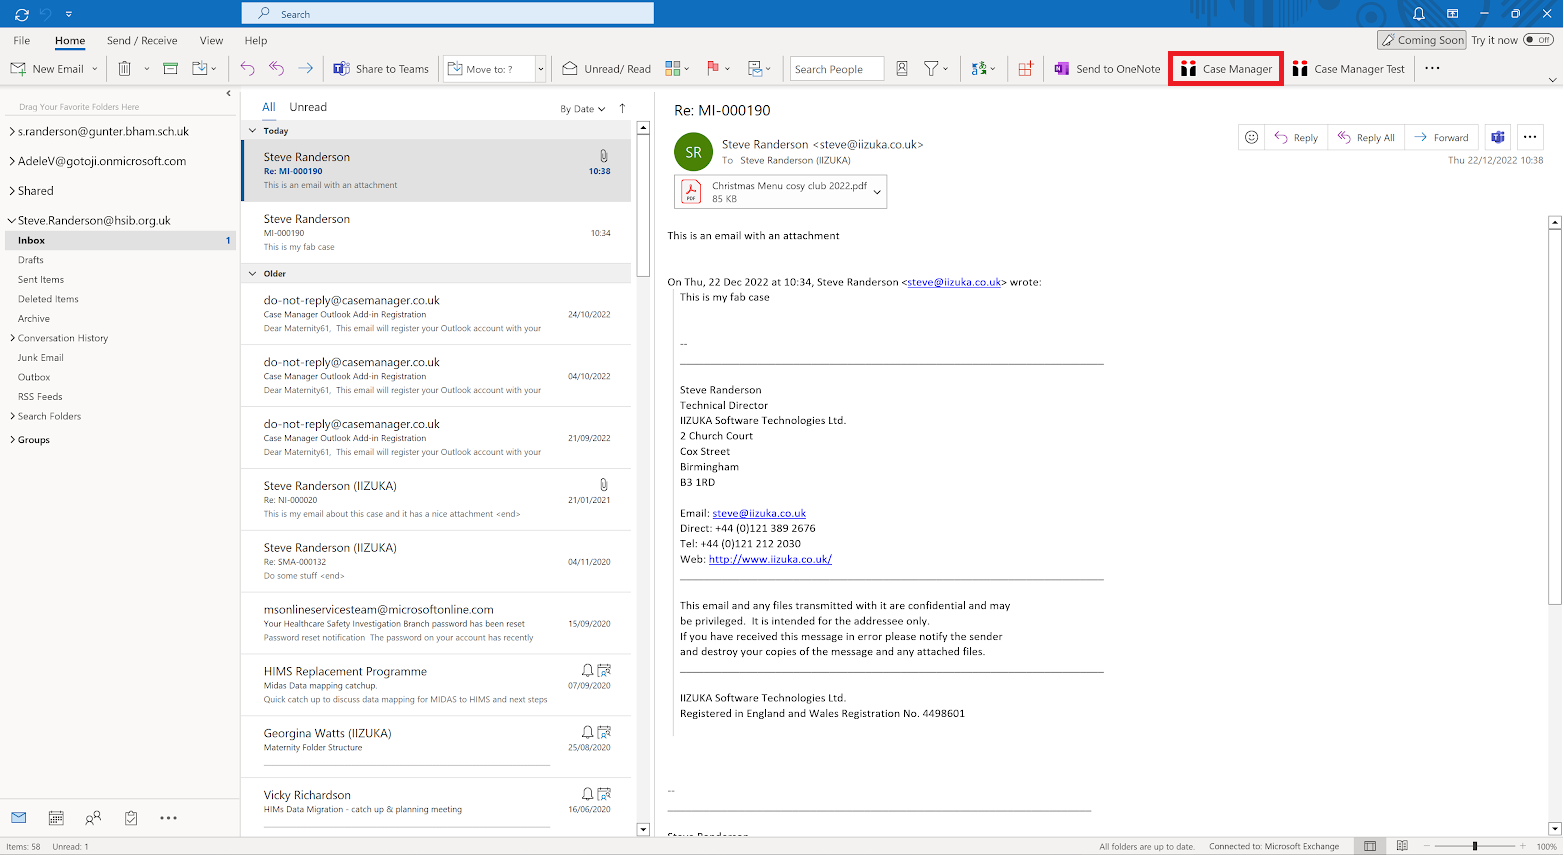This screenshot has height=855, width=1564.
Task: Mark message Unread/ Read
Action: coord(606,69)
